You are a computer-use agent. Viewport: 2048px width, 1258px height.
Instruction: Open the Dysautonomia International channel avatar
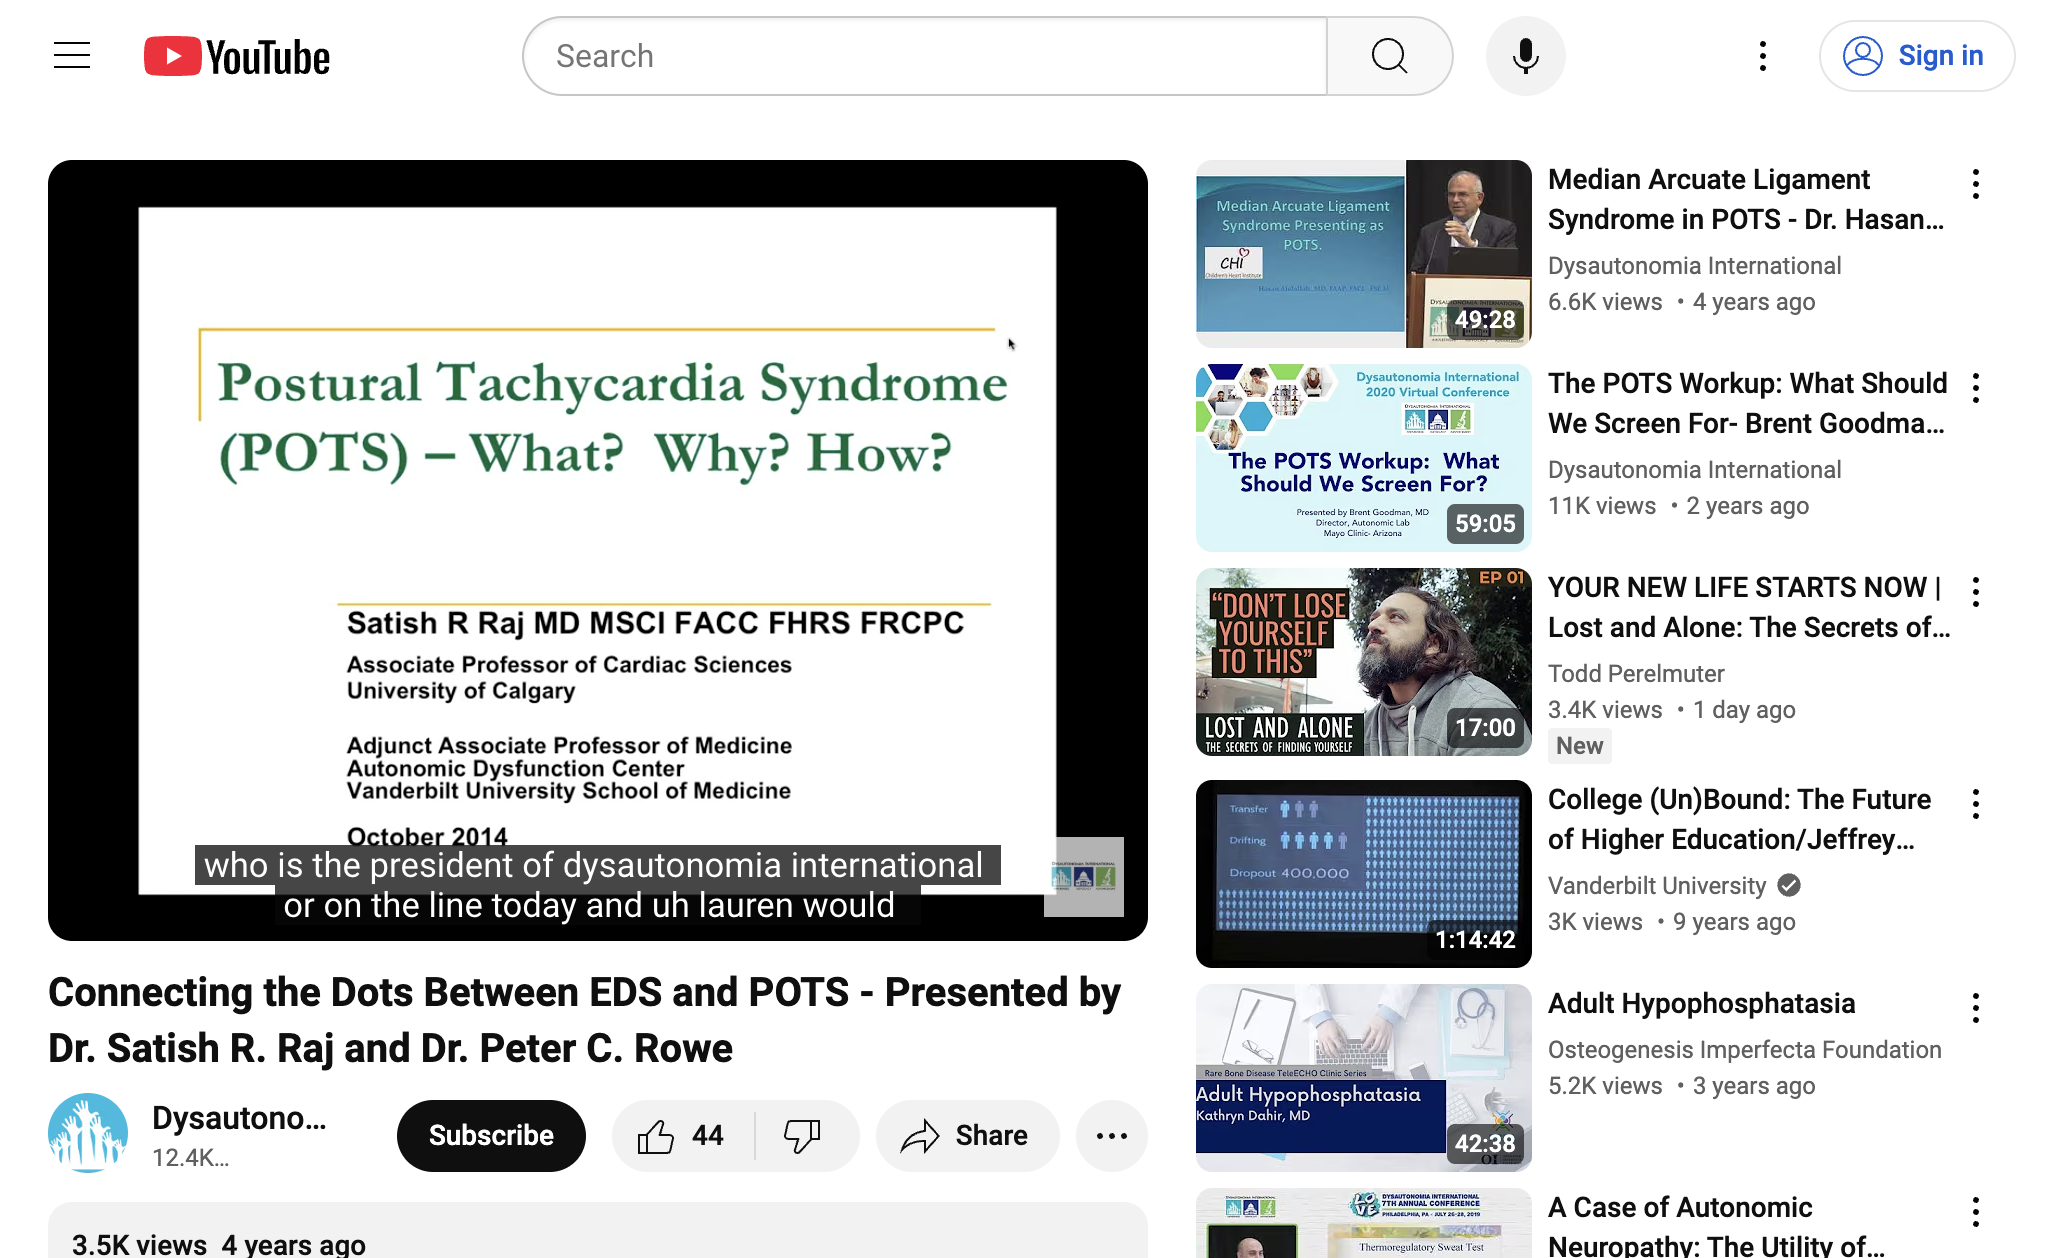click(88, 1134)
